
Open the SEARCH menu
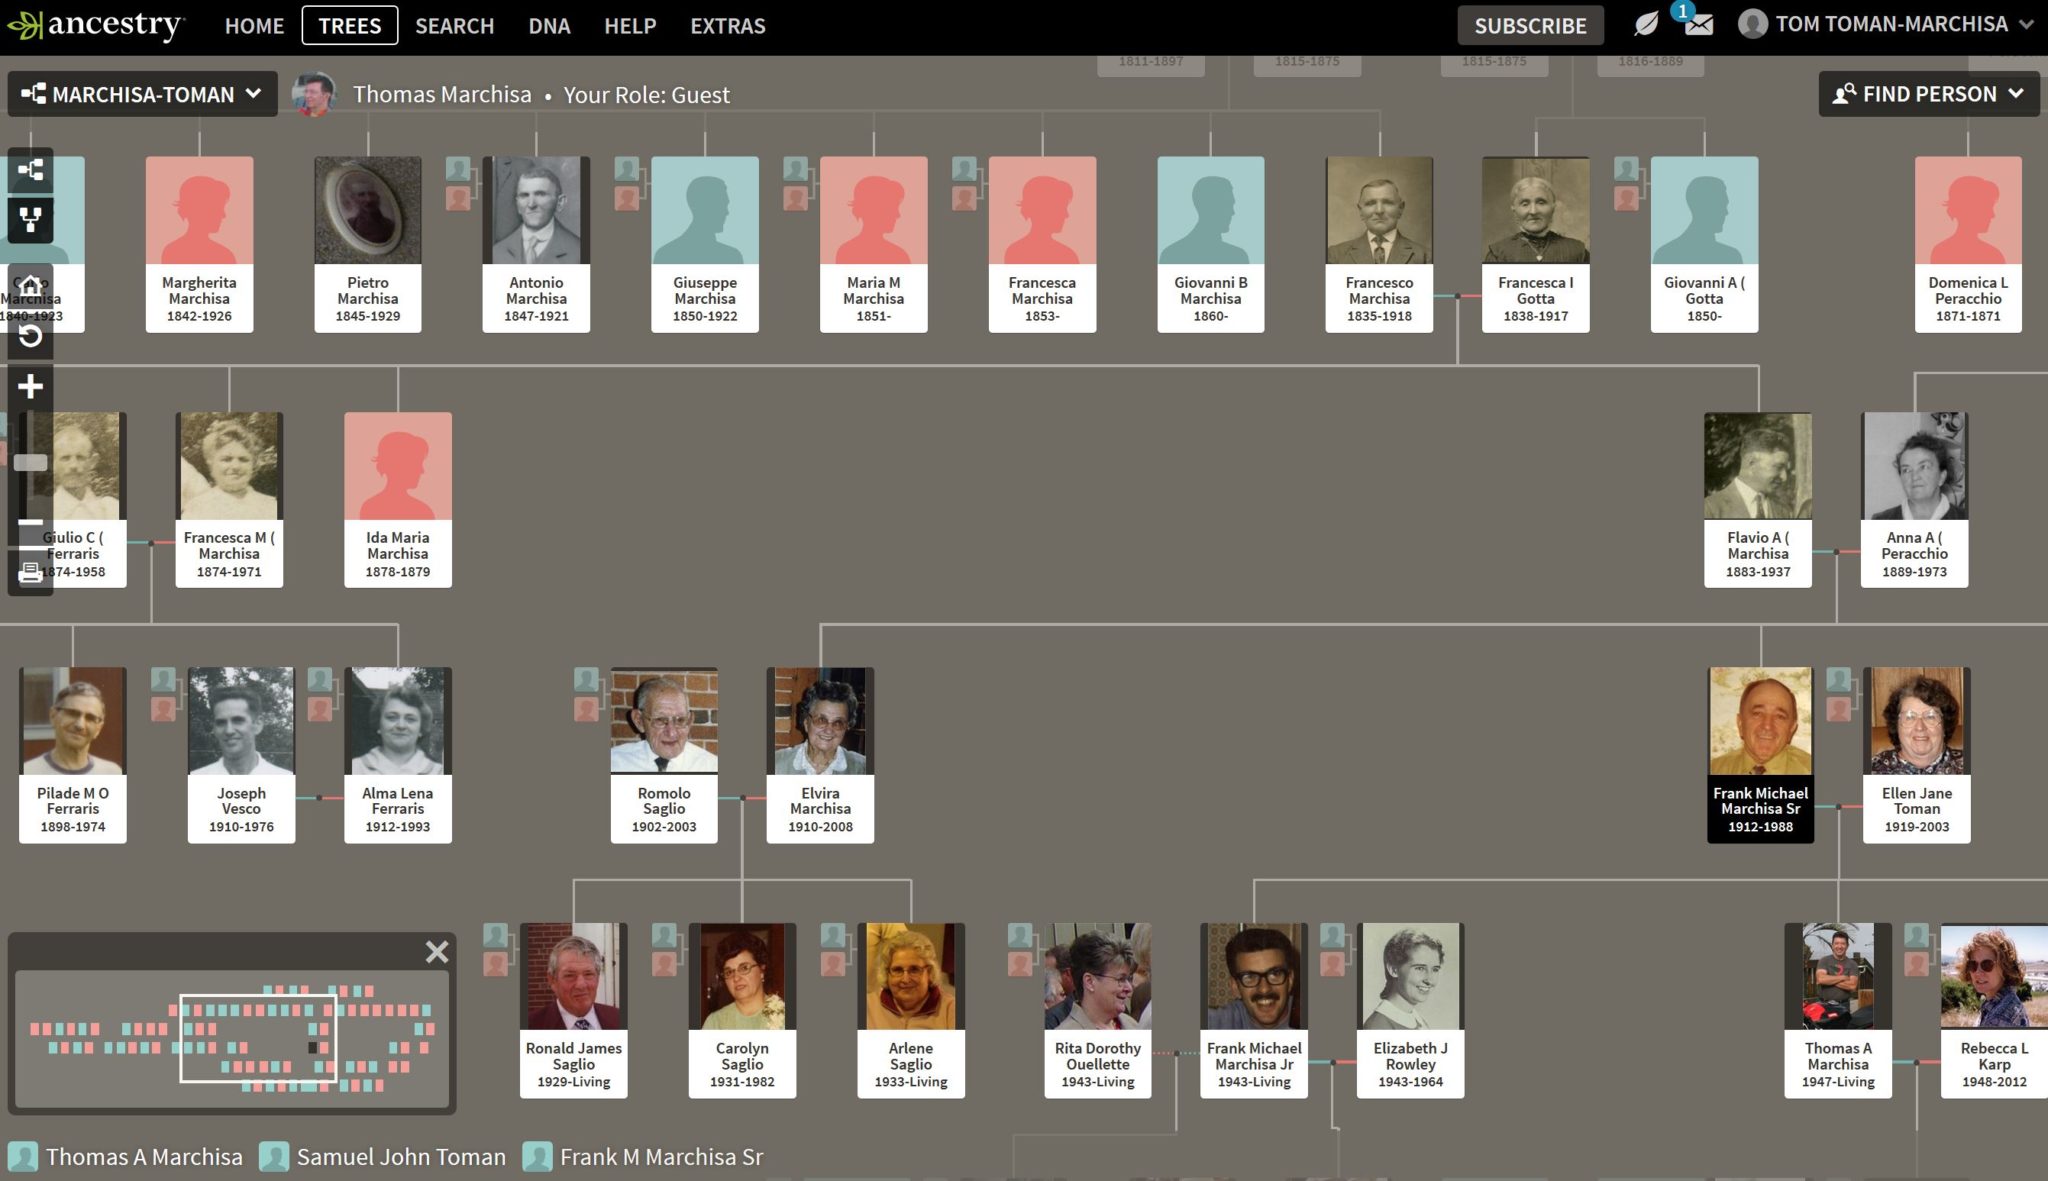click(x=454, y=26)
